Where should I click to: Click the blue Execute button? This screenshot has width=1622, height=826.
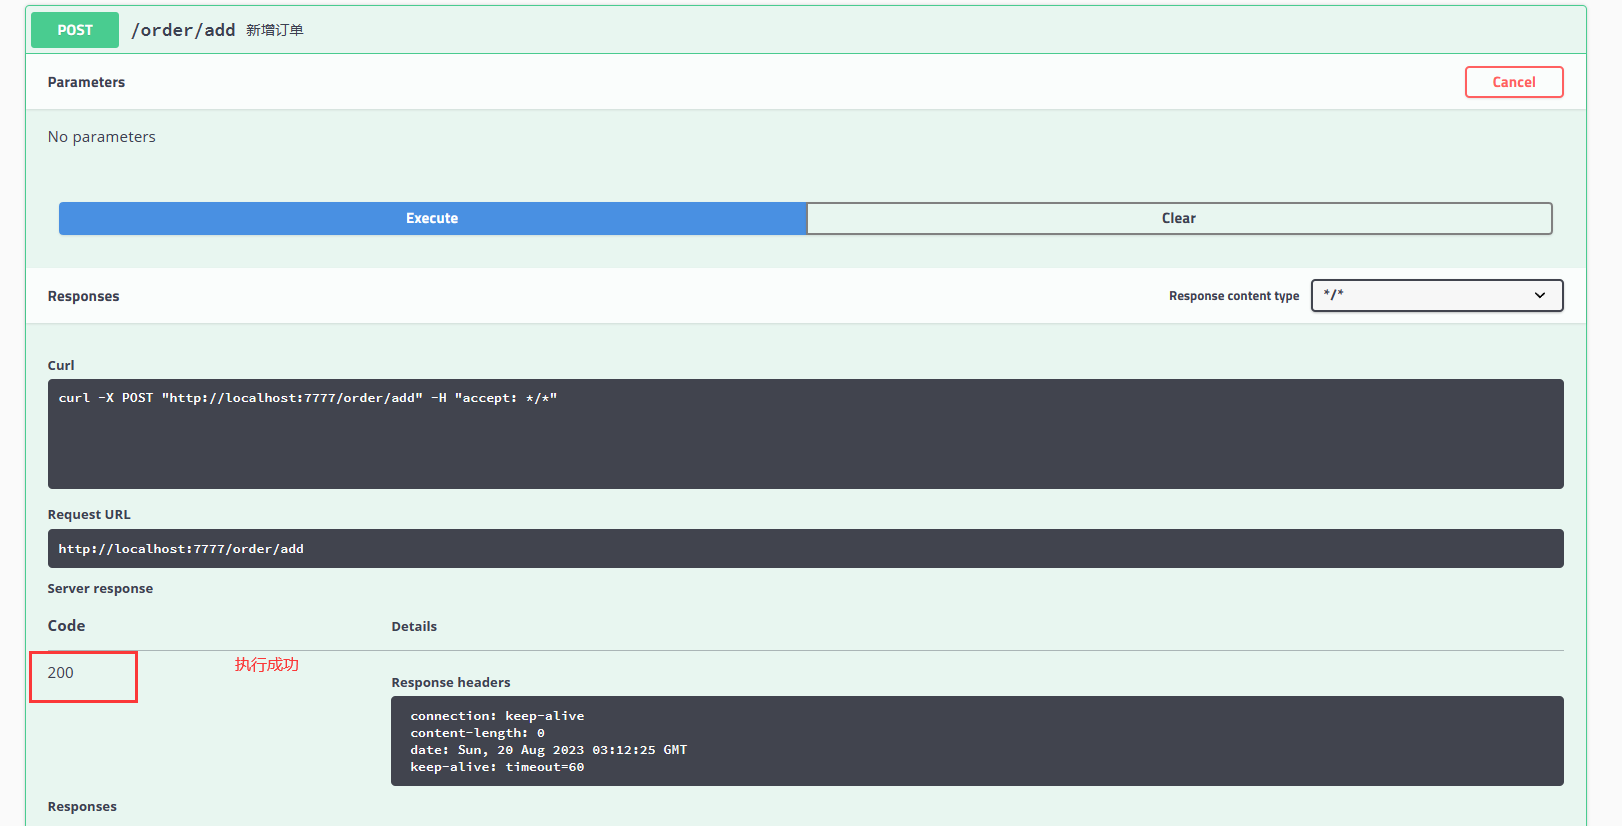(x=432, y=218)
